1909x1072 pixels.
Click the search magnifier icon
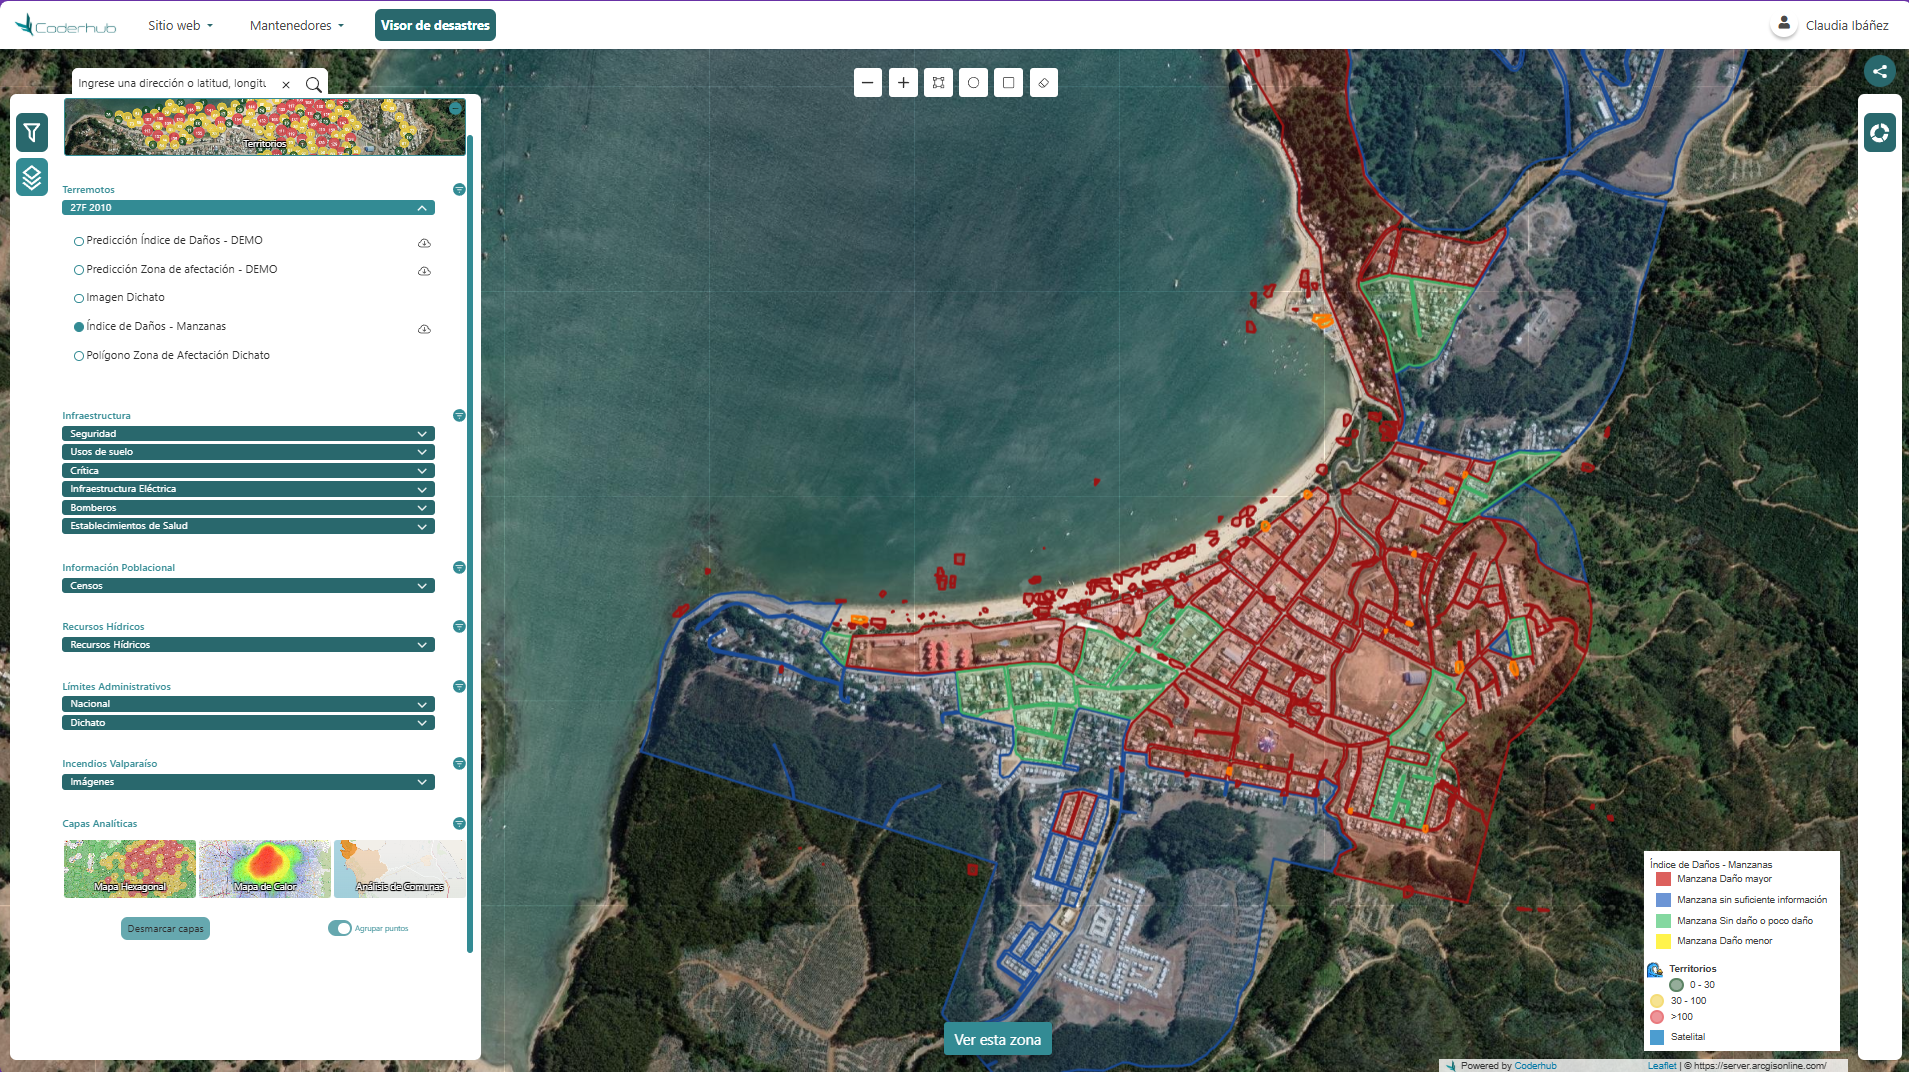(x=313, y=84)
